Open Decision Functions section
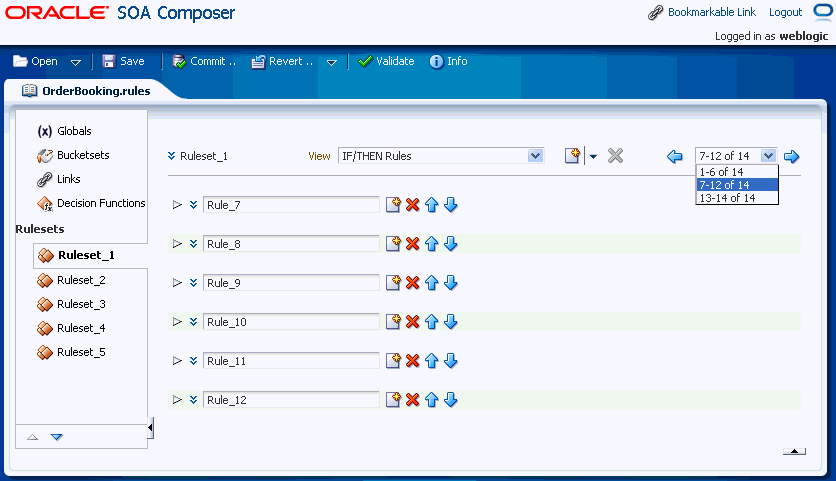 click(x=91, y=203)
